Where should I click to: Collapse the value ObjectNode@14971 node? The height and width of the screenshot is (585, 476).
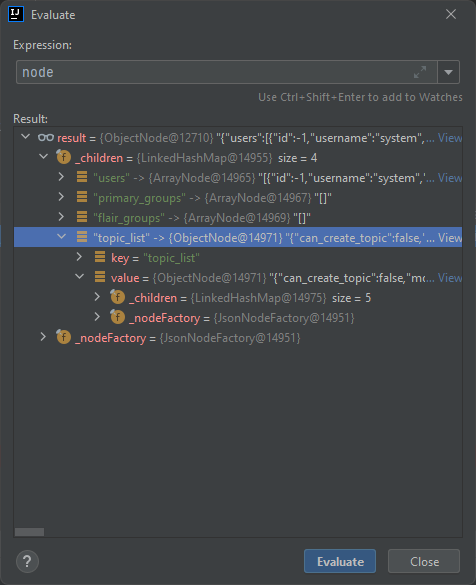tap(79, 277)
